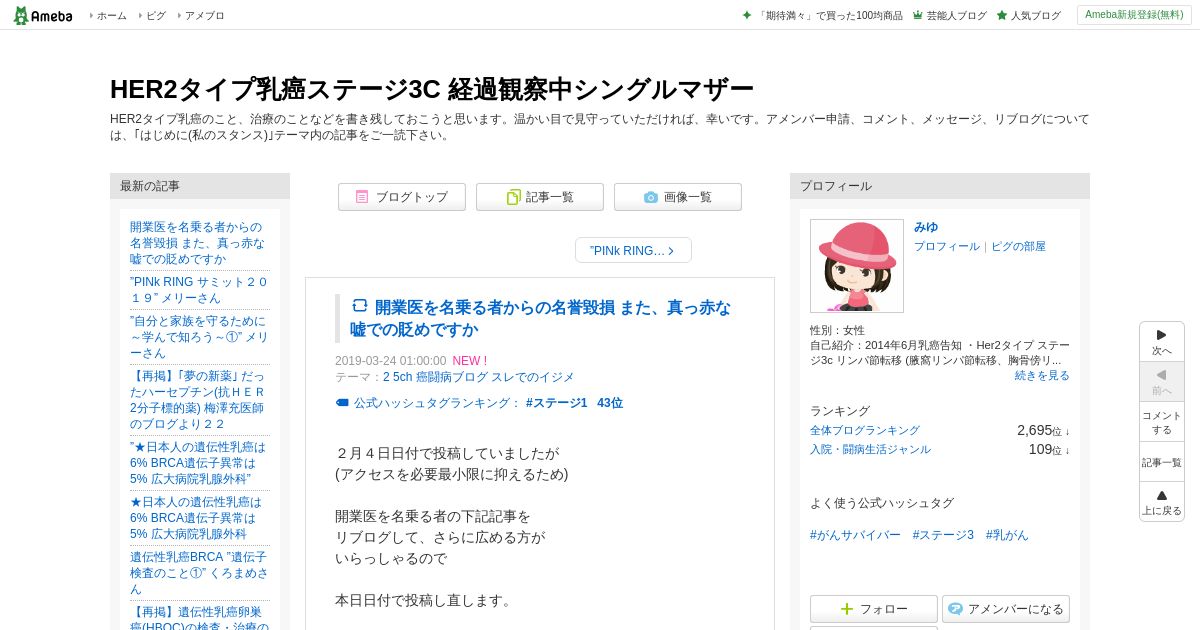Click the speech bubble icon on アメンバーになる
This screenshot has height=630, width=1200.
956,609
